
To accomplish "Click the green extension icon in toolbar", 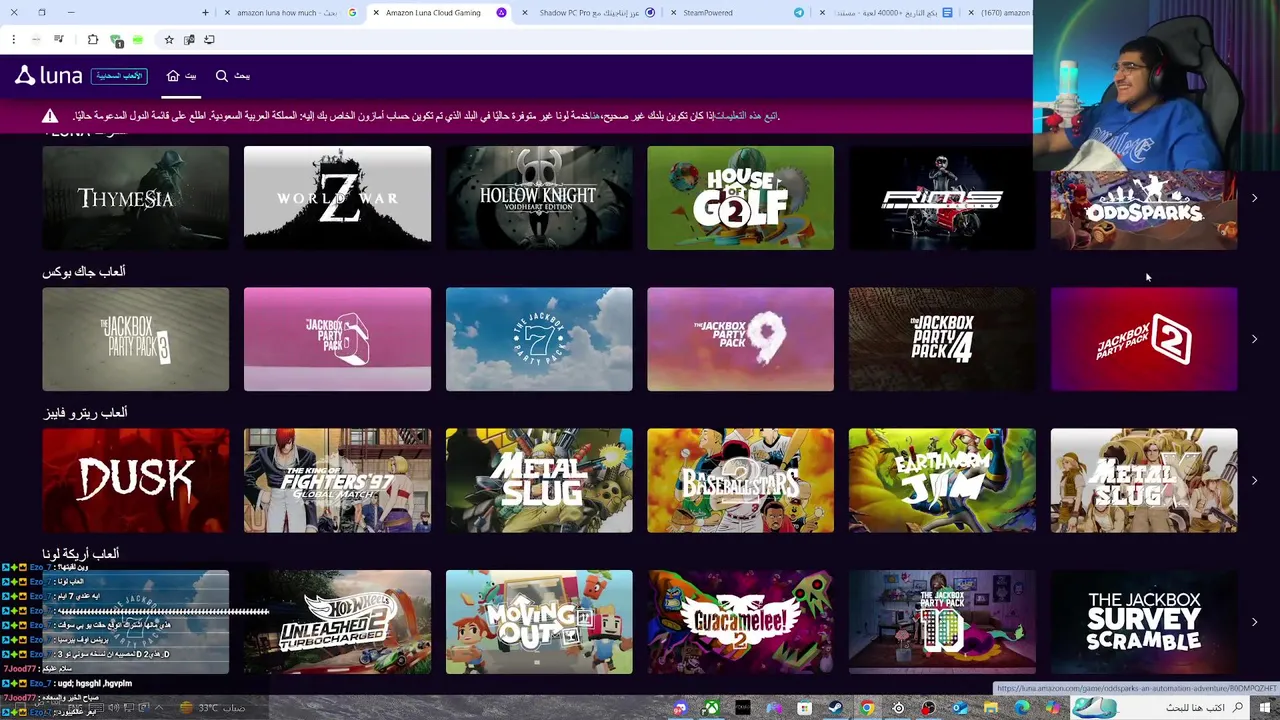I will click(138, 40).
